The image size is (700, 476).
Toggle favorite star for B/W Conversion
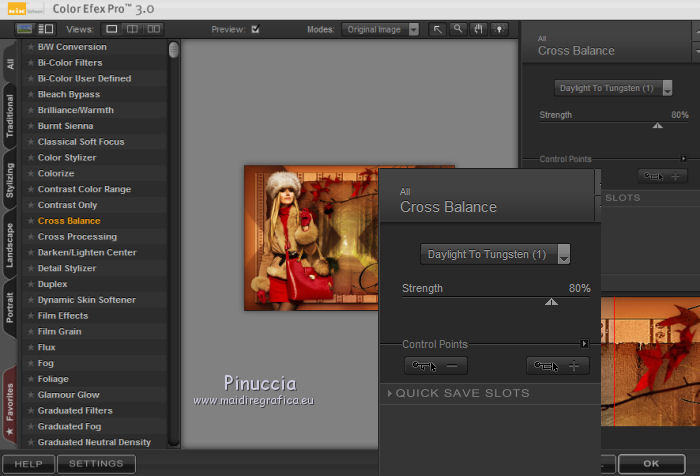coord(30,47)
